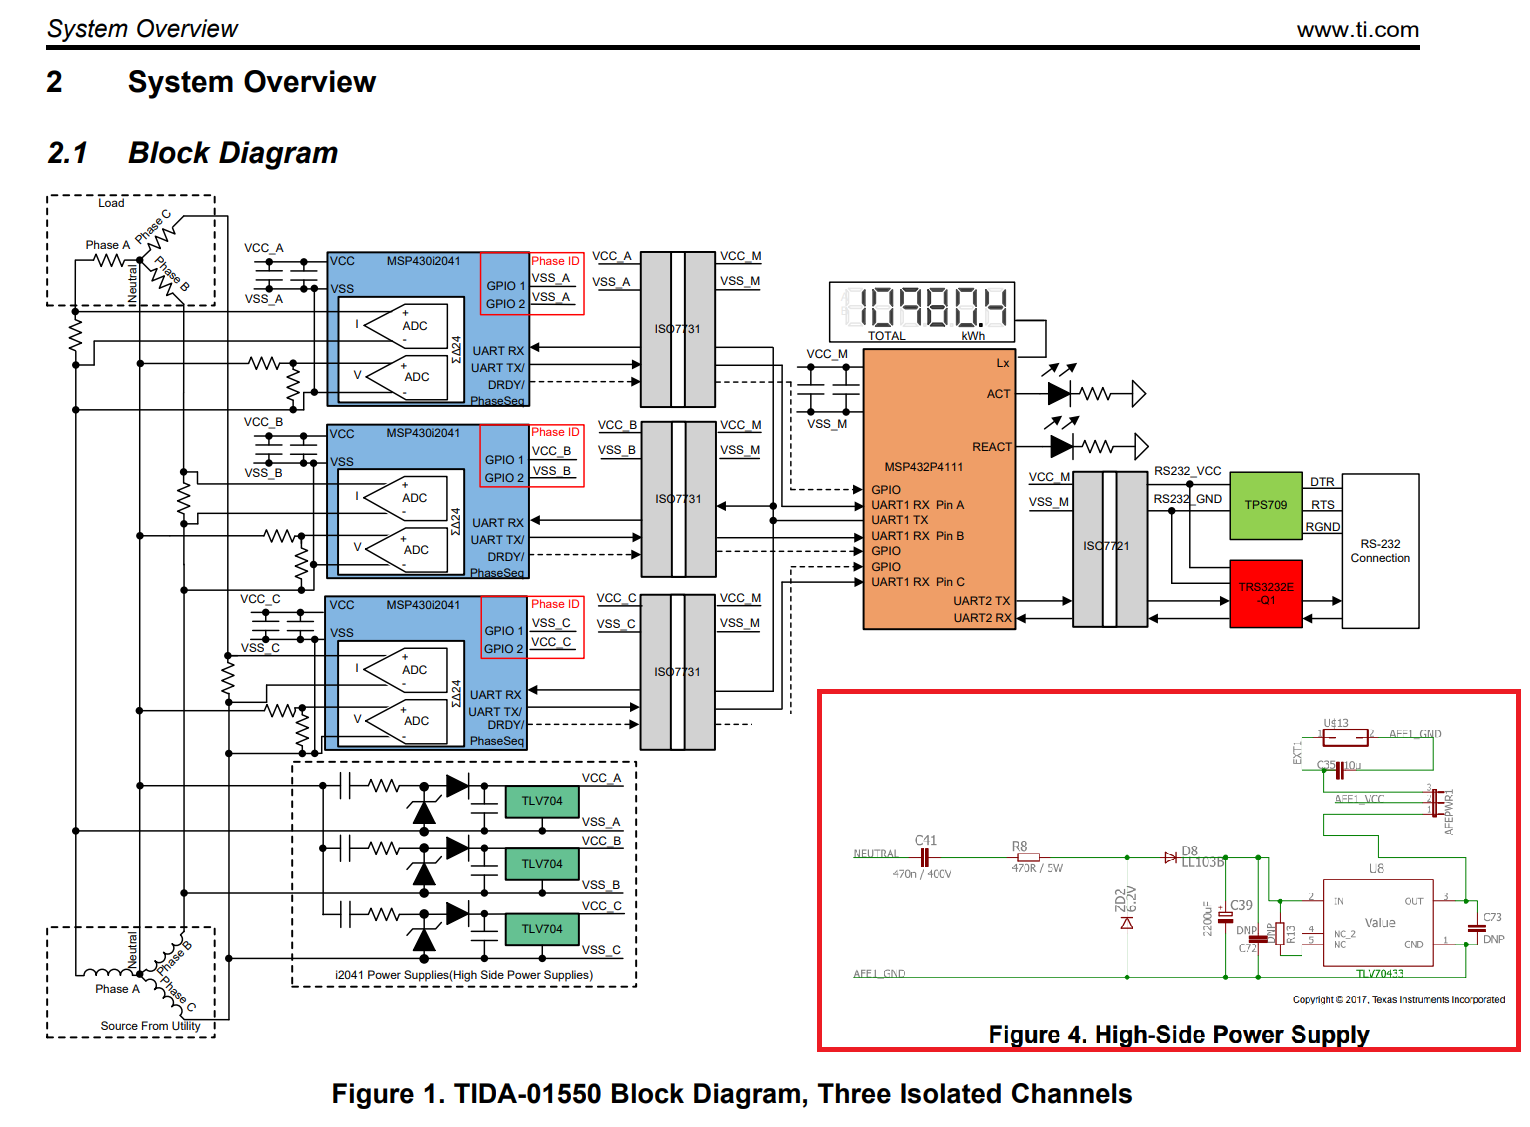
Task: Click the 'UART2 TX' pin label
Action: tap(981, 601)
